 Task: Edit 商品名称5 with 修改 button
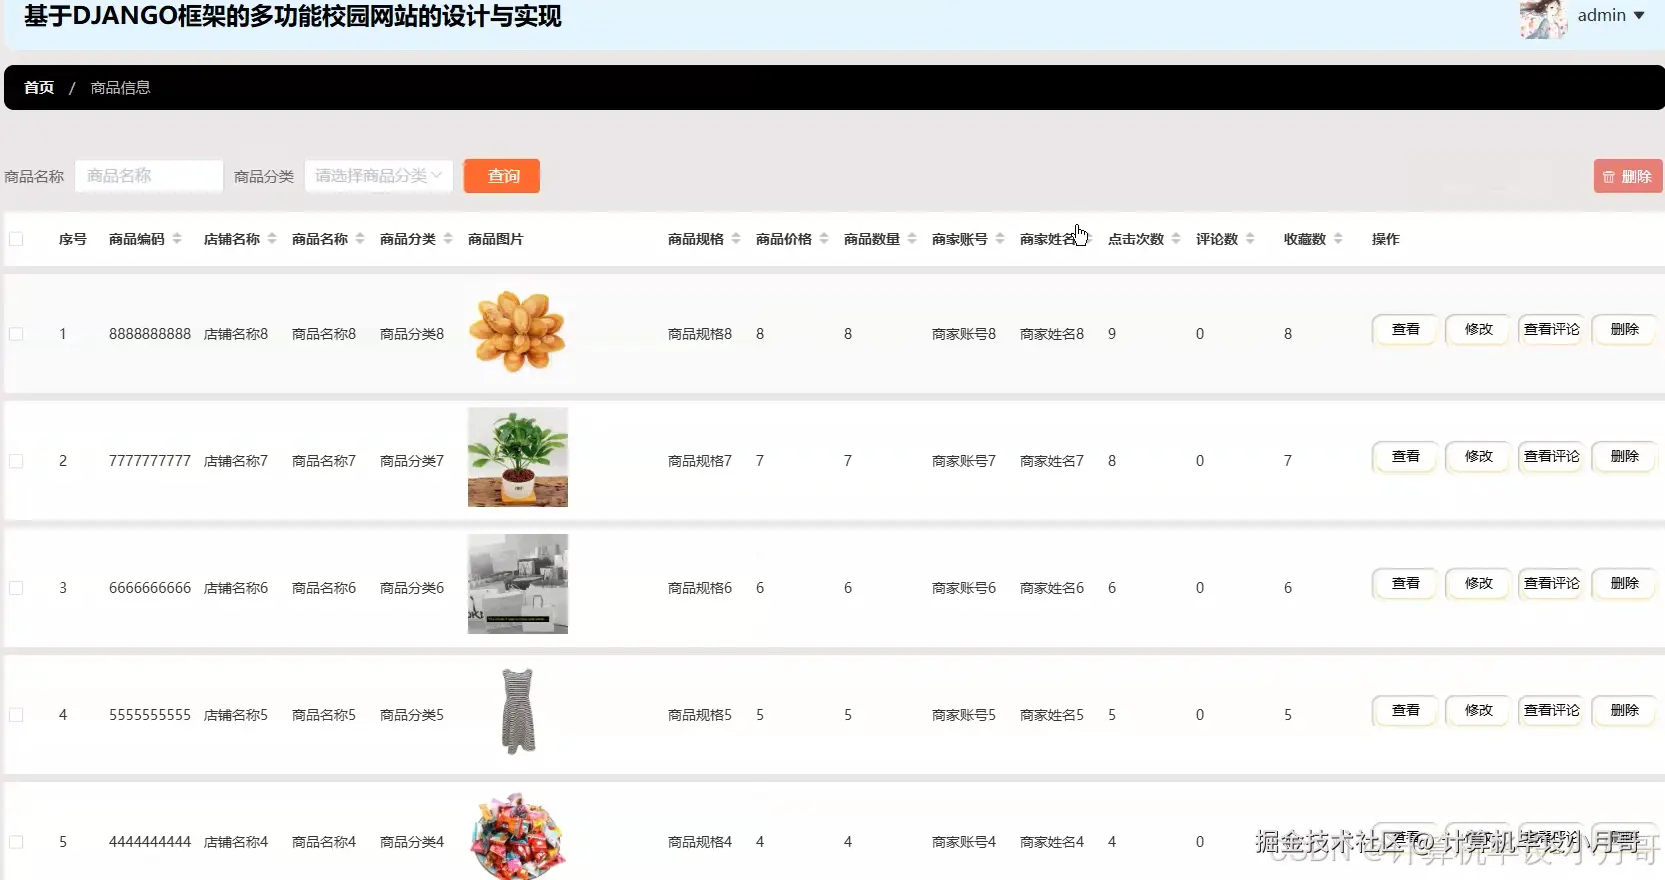click(1479, 710)
